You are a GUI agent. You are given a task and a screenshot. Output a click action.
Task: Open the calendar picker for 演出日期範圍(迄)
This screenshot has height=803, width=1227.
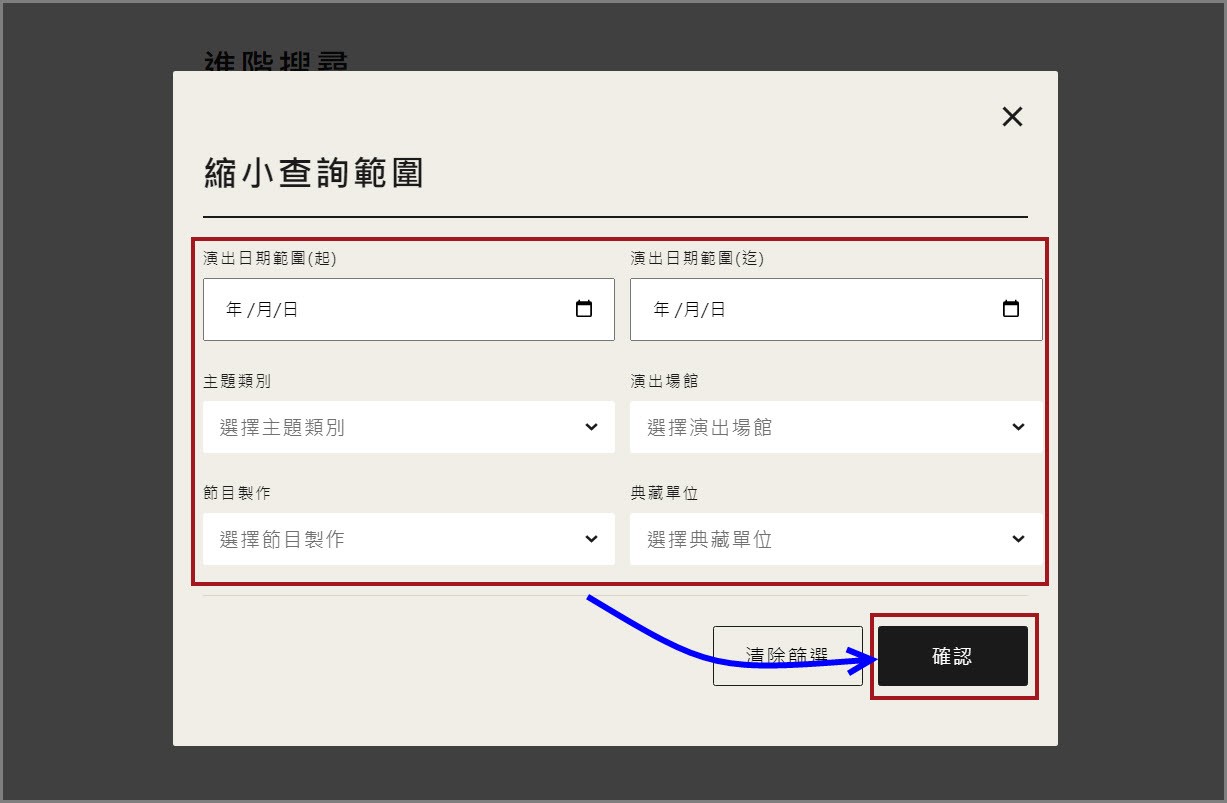(1012, 309)
